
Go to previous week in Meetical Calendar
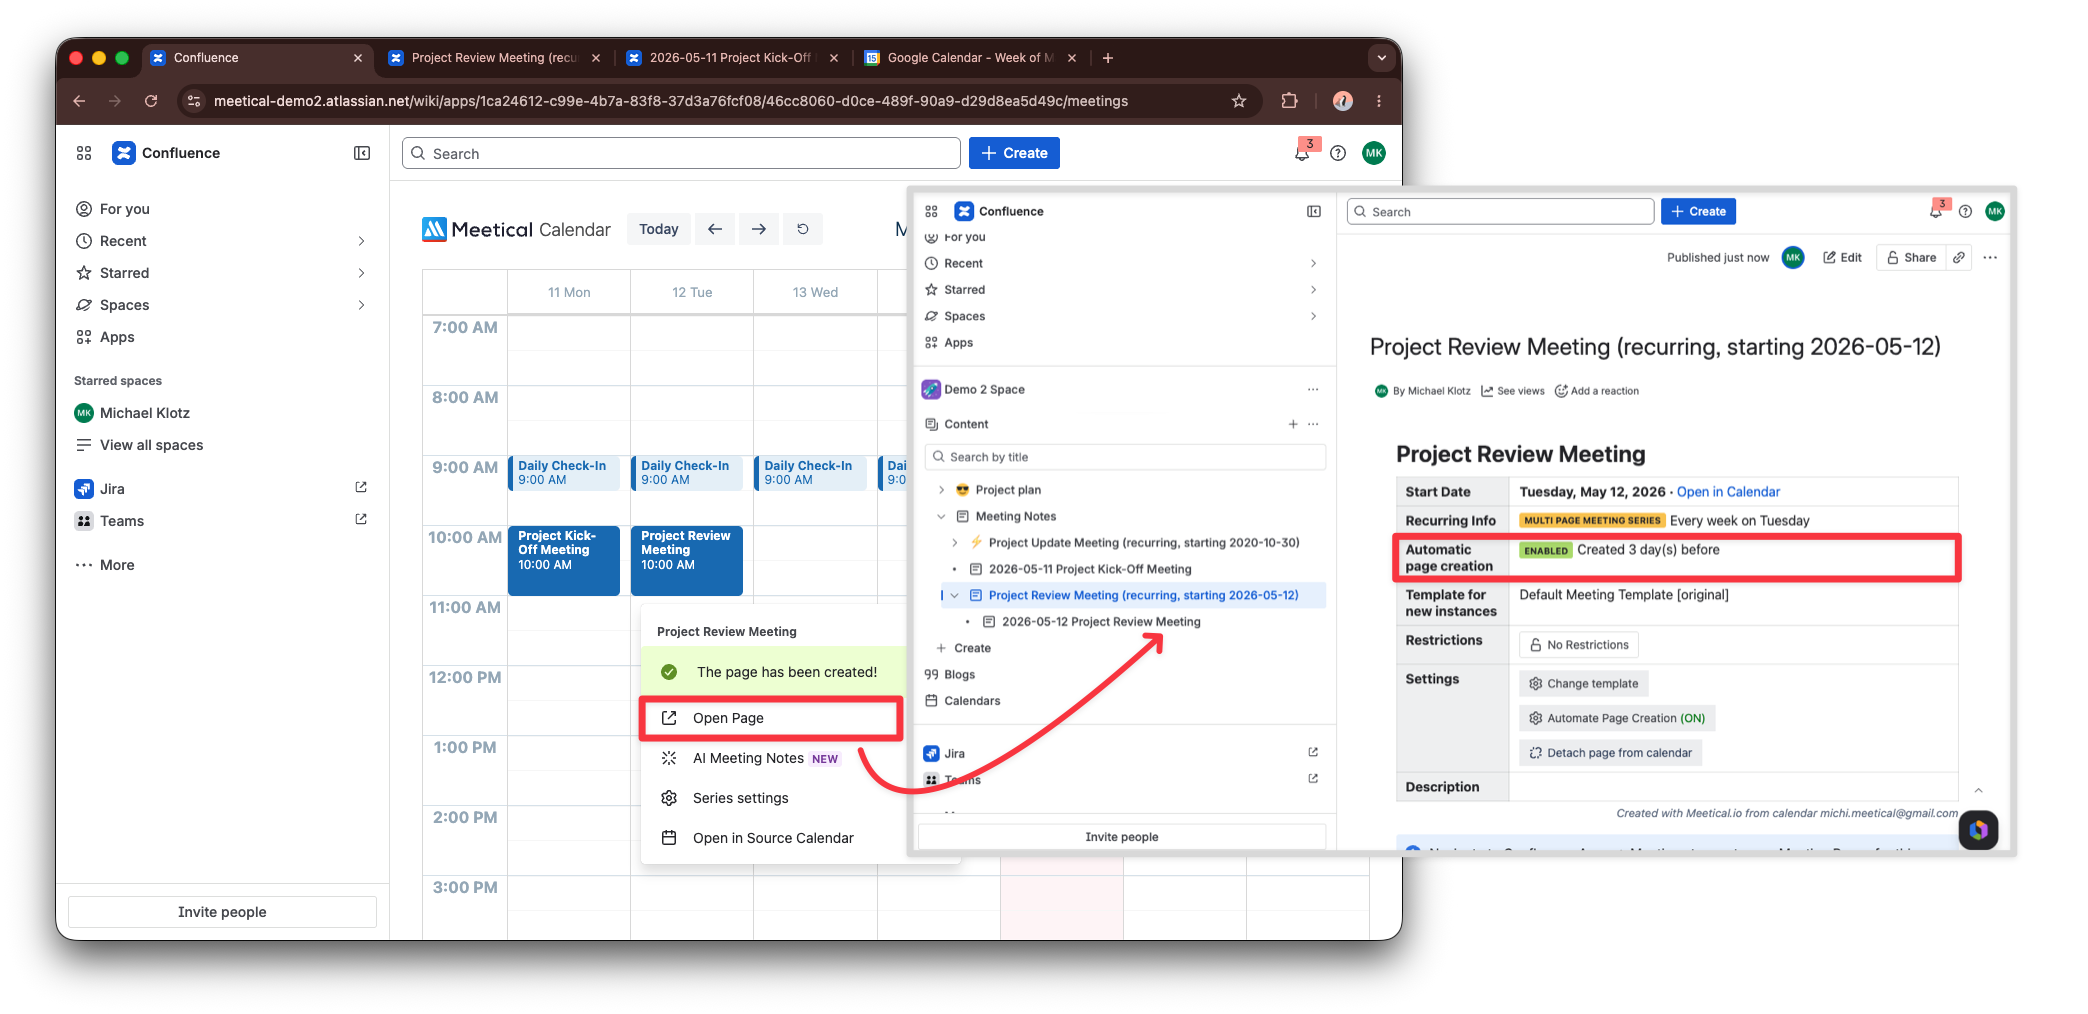click(715, 229)
